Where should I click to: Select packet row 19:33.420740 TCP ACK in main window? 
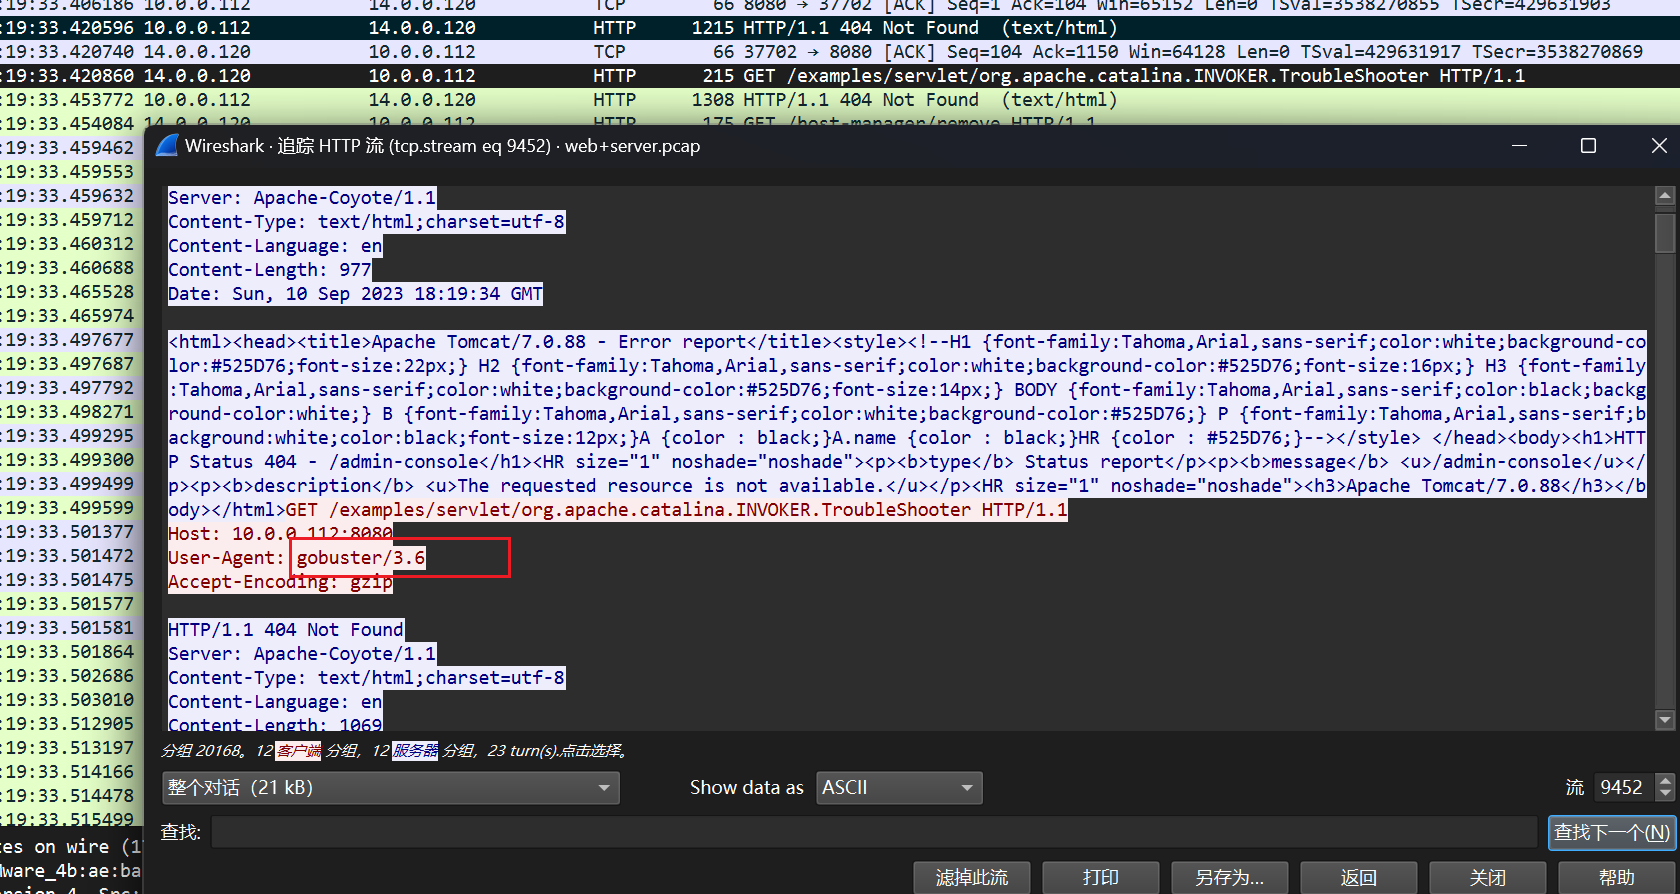(x=840, y=52)
